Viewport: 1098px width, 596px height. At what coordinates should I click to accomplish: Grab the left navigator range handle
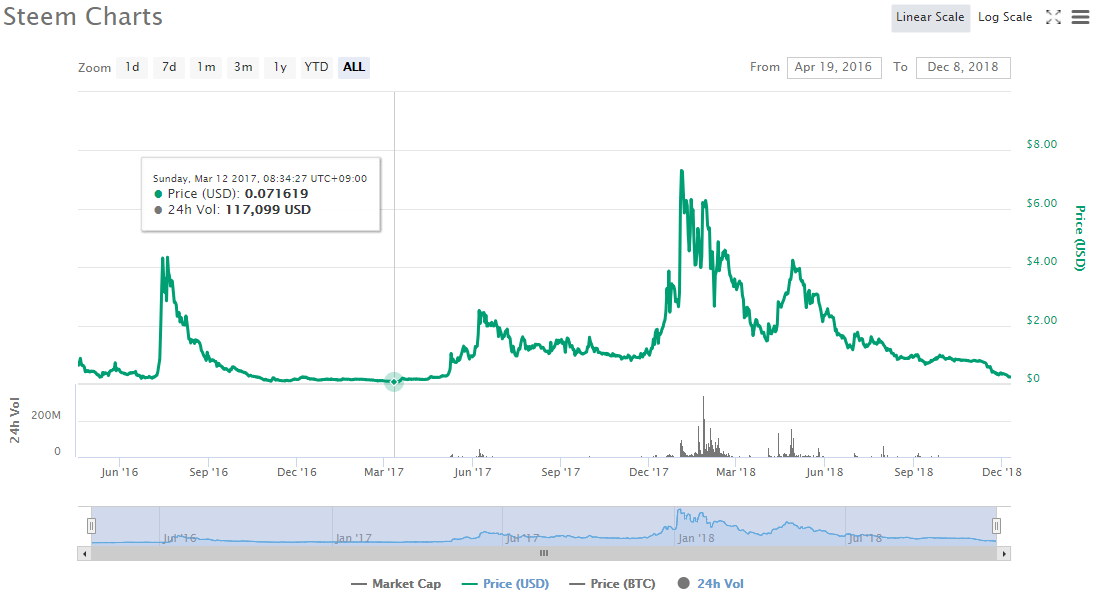(91, 526)
